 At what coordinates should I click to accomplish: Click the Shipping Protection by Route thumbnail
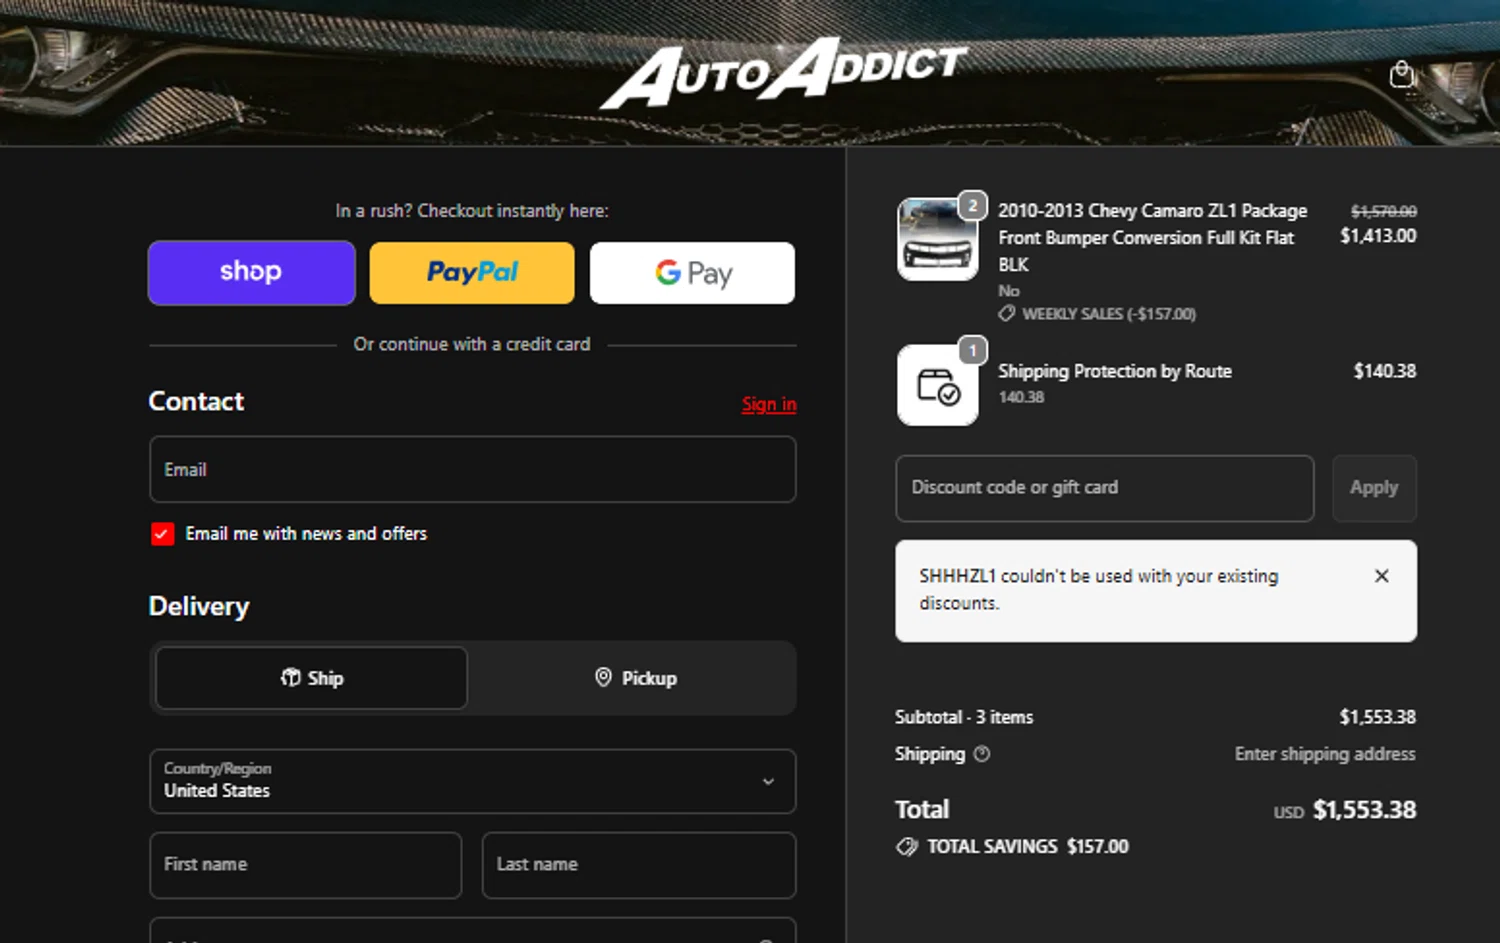pyautogui.click(x=937, y=385)
